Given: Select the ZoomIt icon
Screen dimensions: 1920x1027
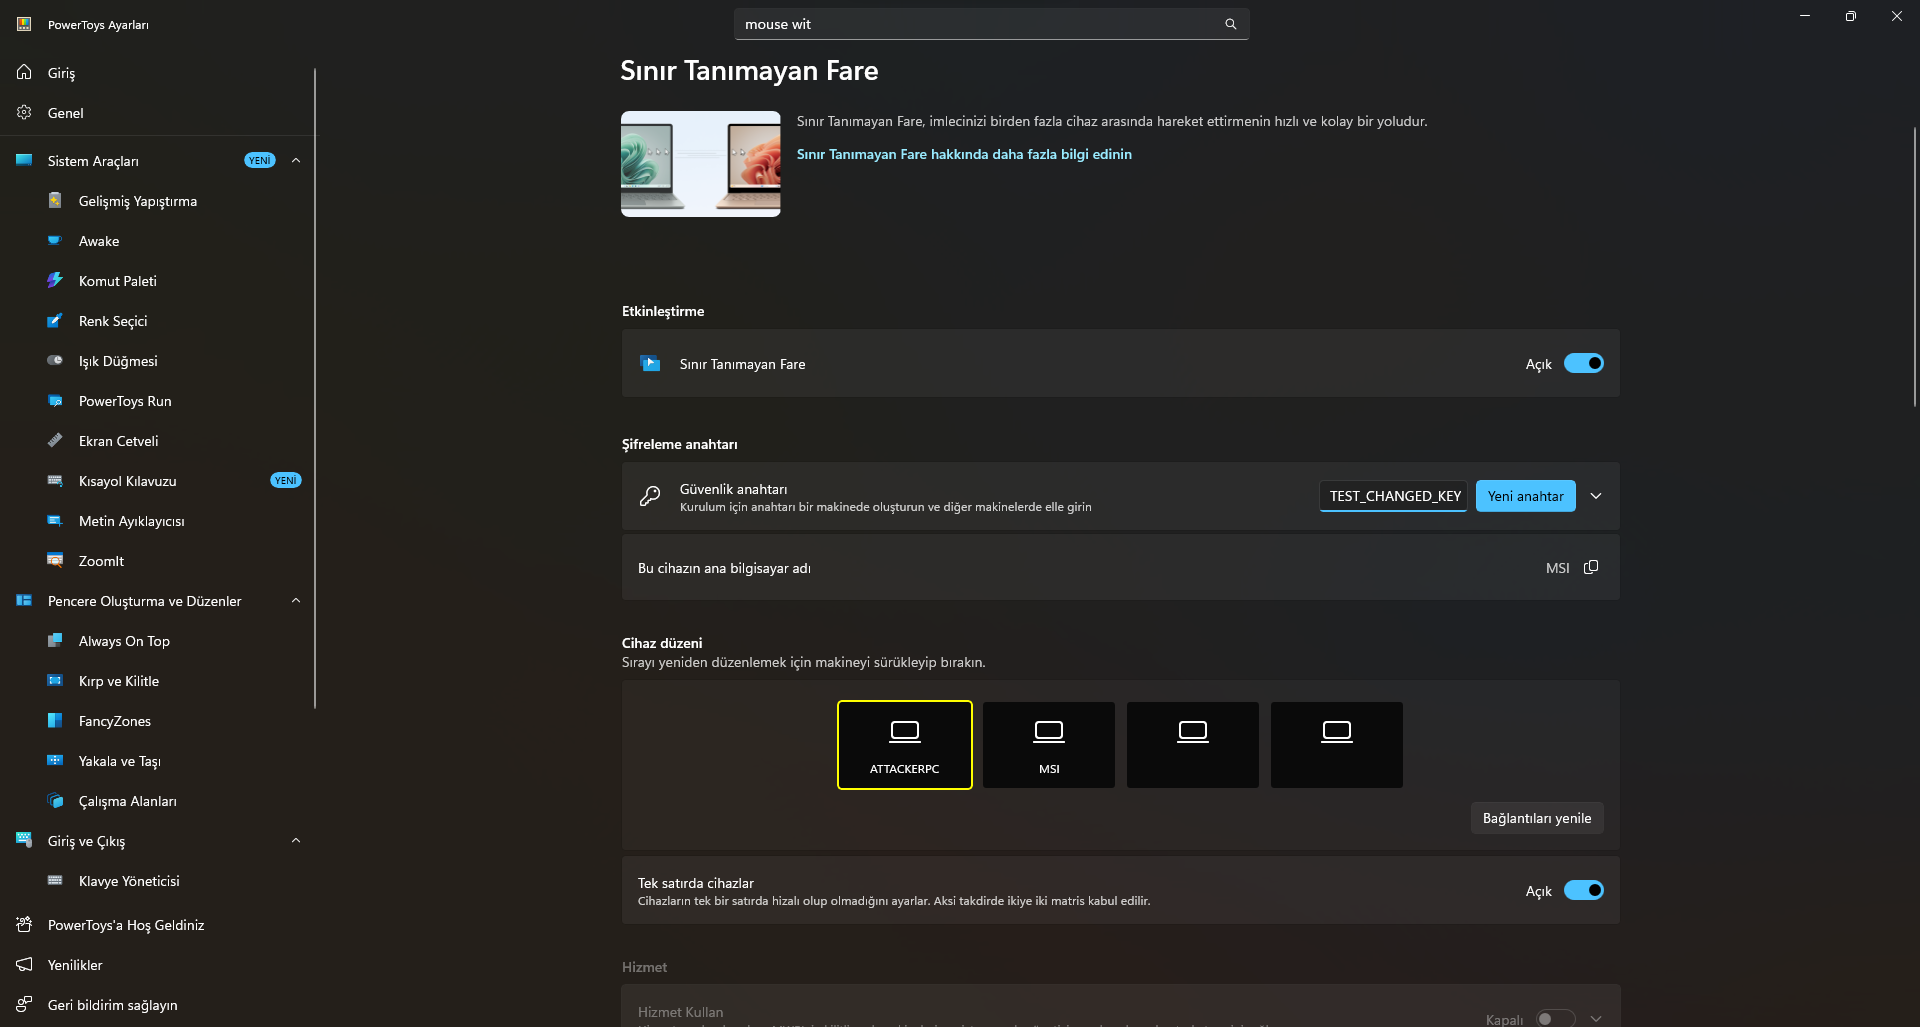Looking at the screenshot, I should [x=55, y=560].
